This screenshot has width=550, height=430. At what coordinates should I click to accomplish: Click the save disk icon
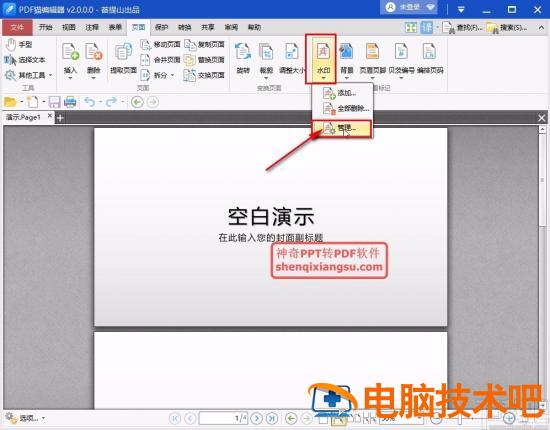(54, 102)
